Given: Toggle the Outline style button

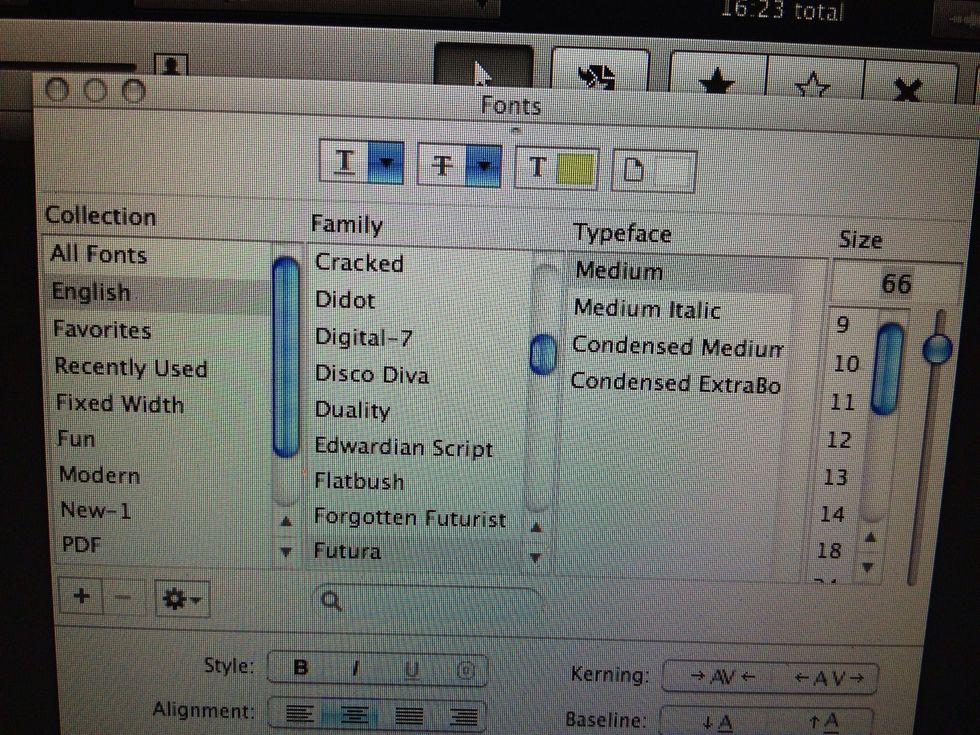Looking at the screenshot, I should click(x=466, y=671).
